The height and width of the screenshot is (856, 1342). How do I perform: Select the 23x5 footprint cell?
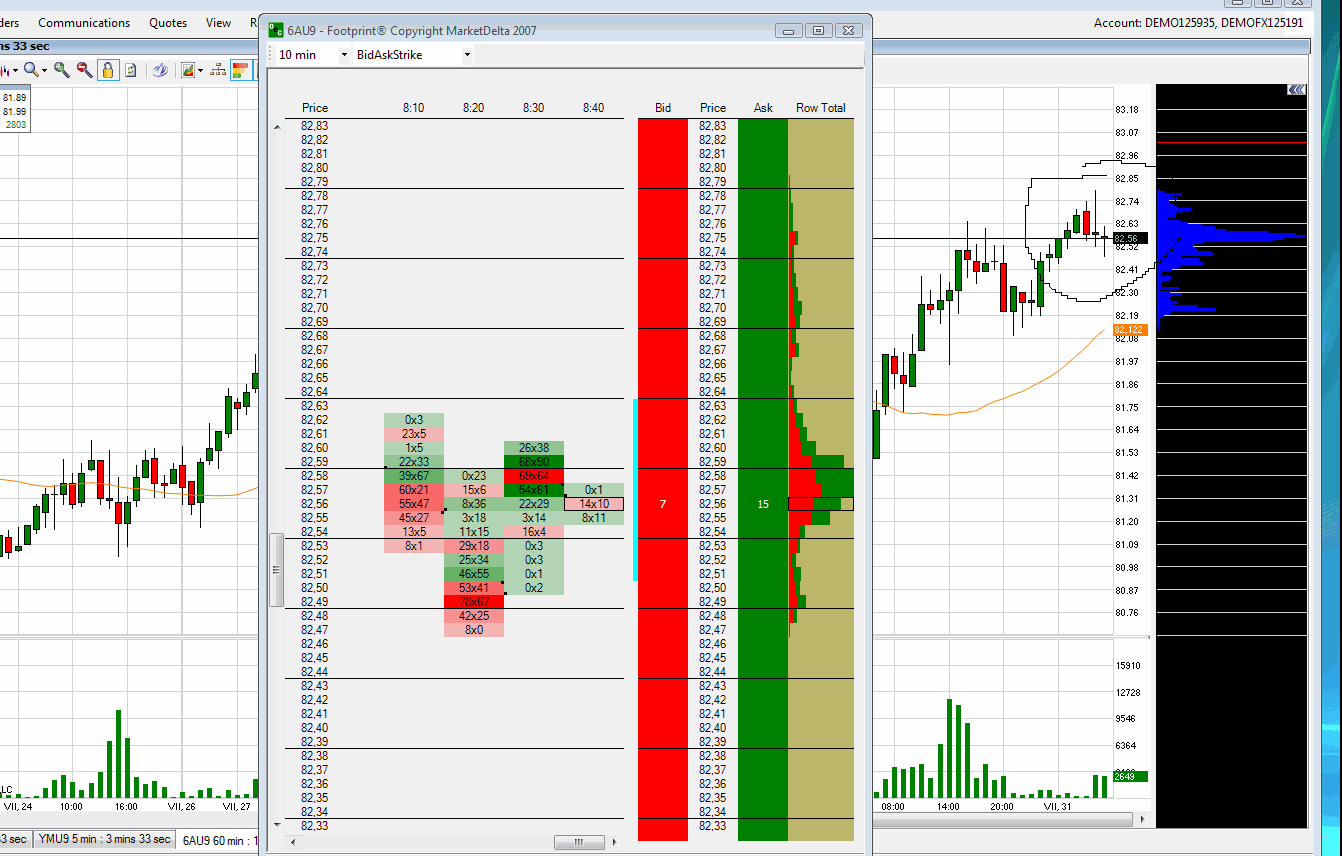point(413,434)
